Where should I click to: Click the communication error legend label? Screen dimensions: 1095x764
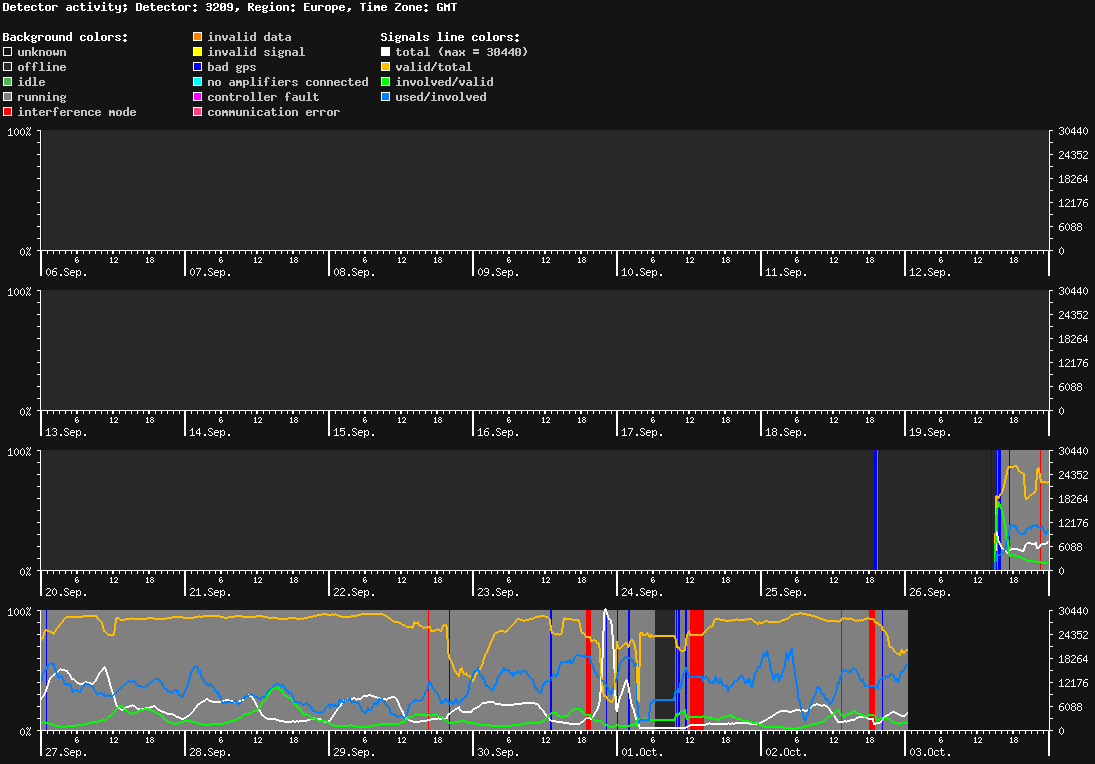coord(273,112)
